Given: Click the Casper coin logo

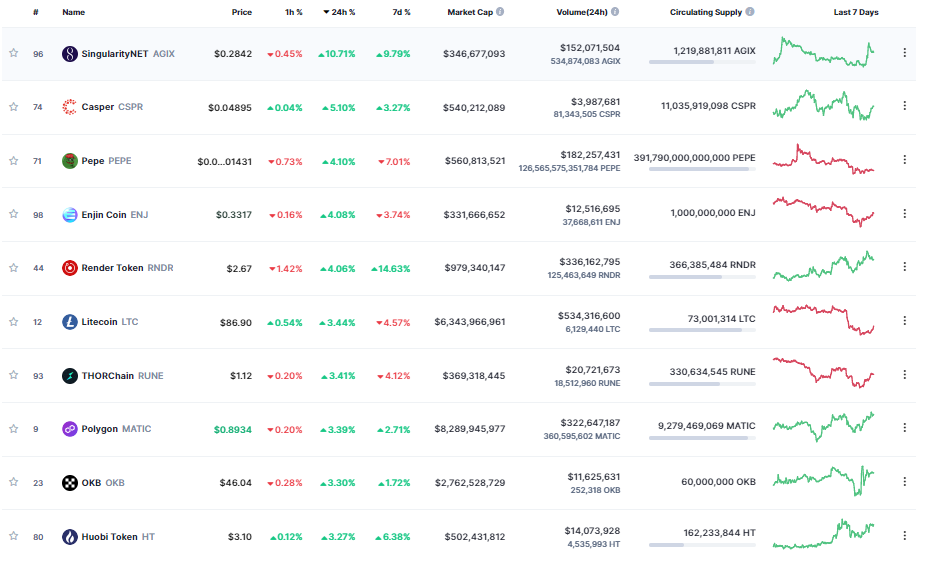Looking at the screenshot, I should pyautogui.click(x=70, y=107).
